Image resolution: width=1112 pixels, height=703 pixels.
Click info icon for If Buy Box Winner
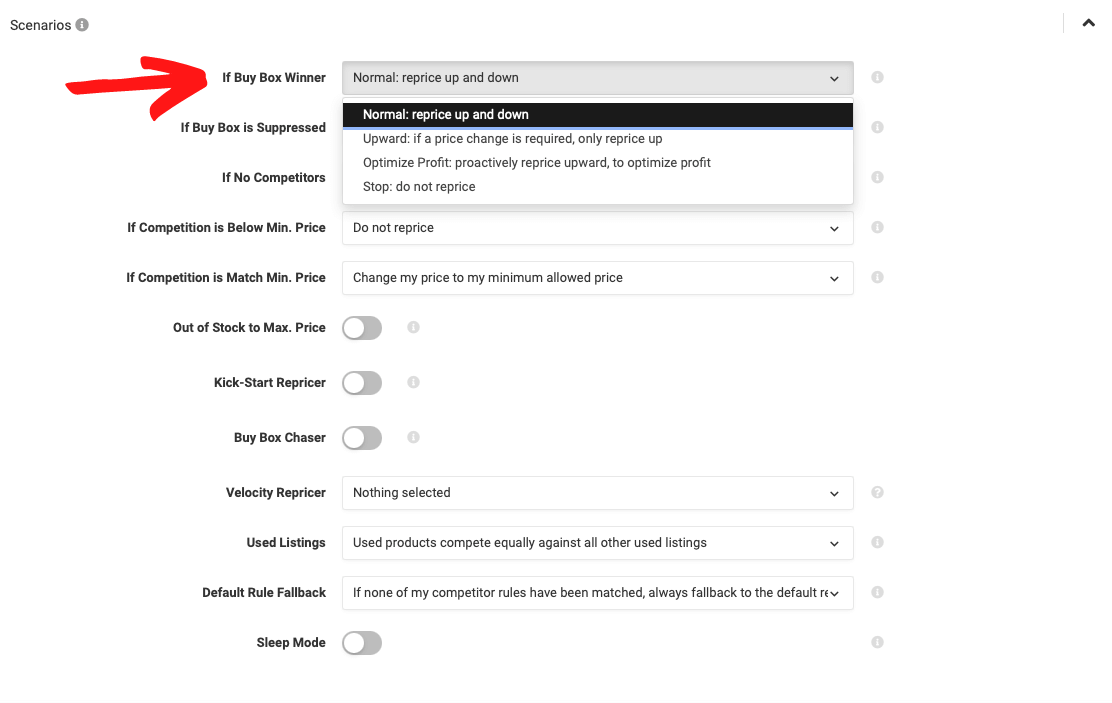[877, 77]
